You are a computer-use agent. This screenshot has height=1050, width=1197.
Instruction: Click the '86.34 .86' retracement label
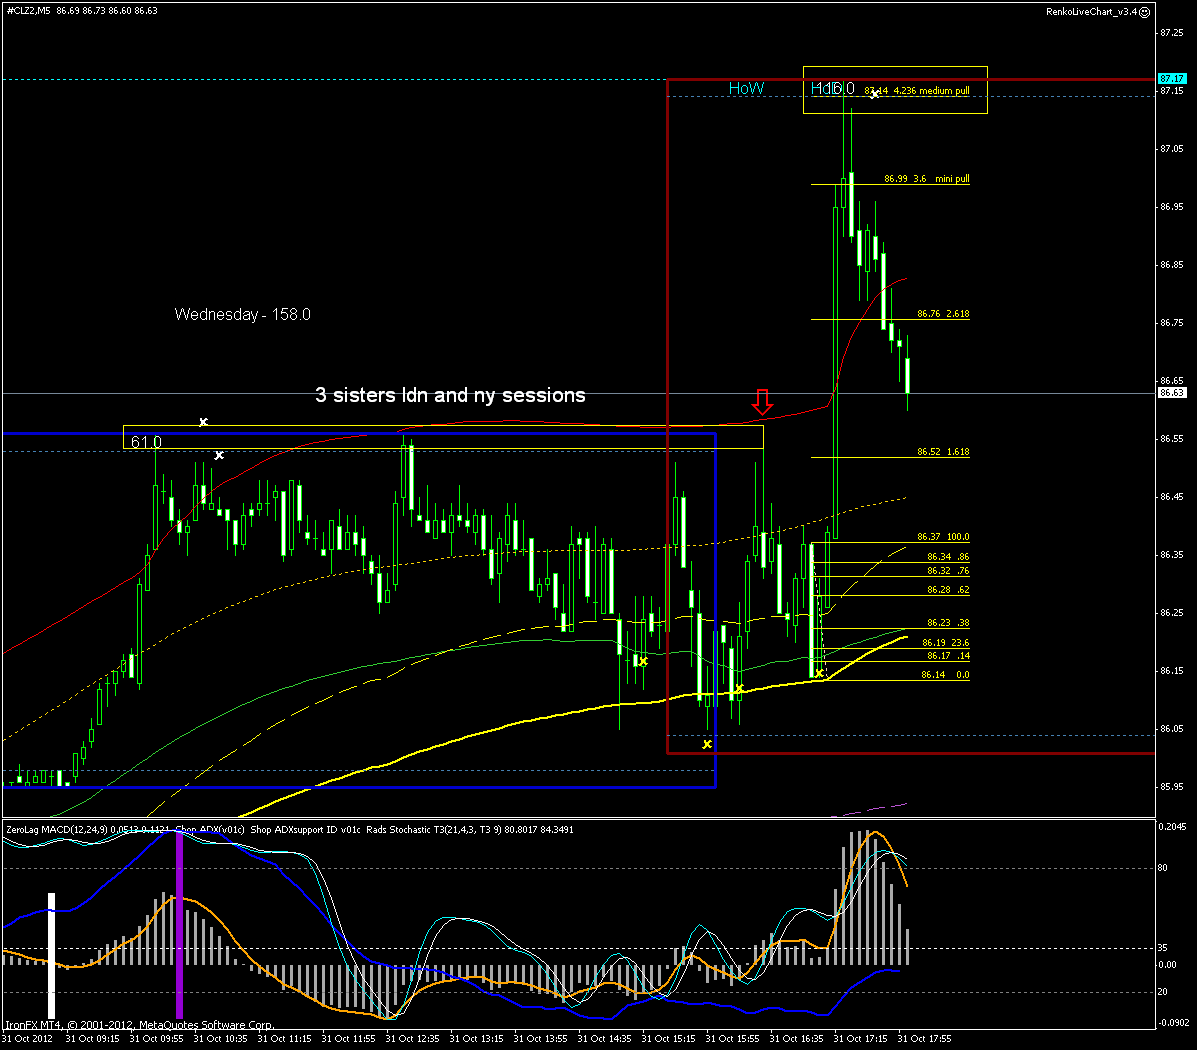[x=947, y=557]
